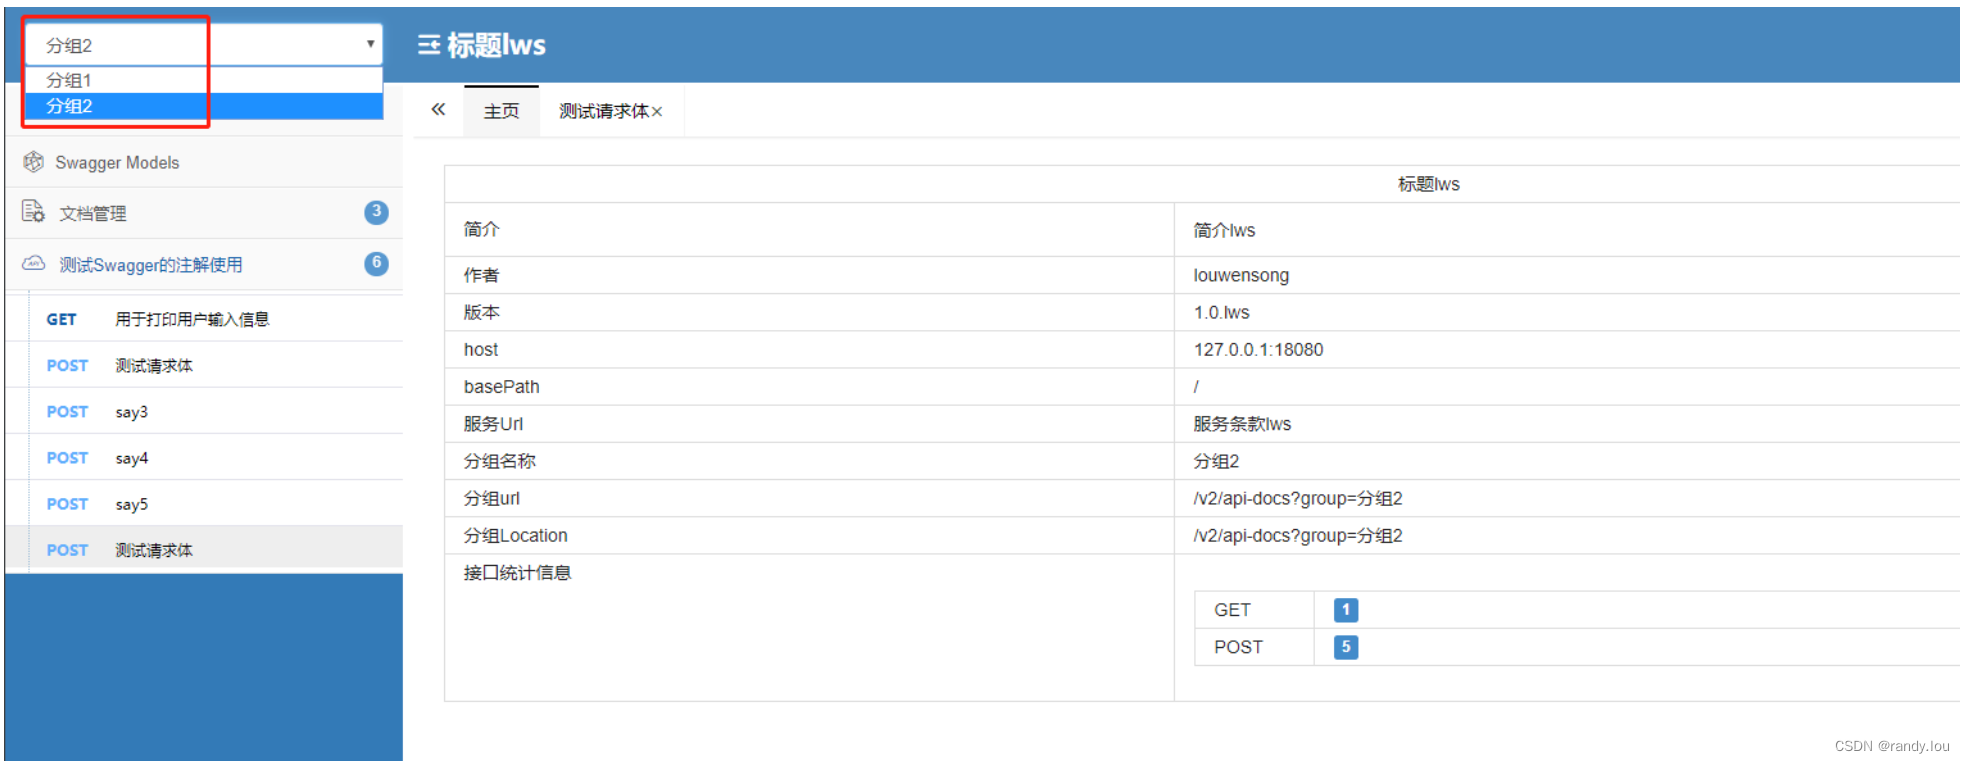
Task: Choose the highlighted 分组2 dropdown option
Action: click(x=203, y=106)
